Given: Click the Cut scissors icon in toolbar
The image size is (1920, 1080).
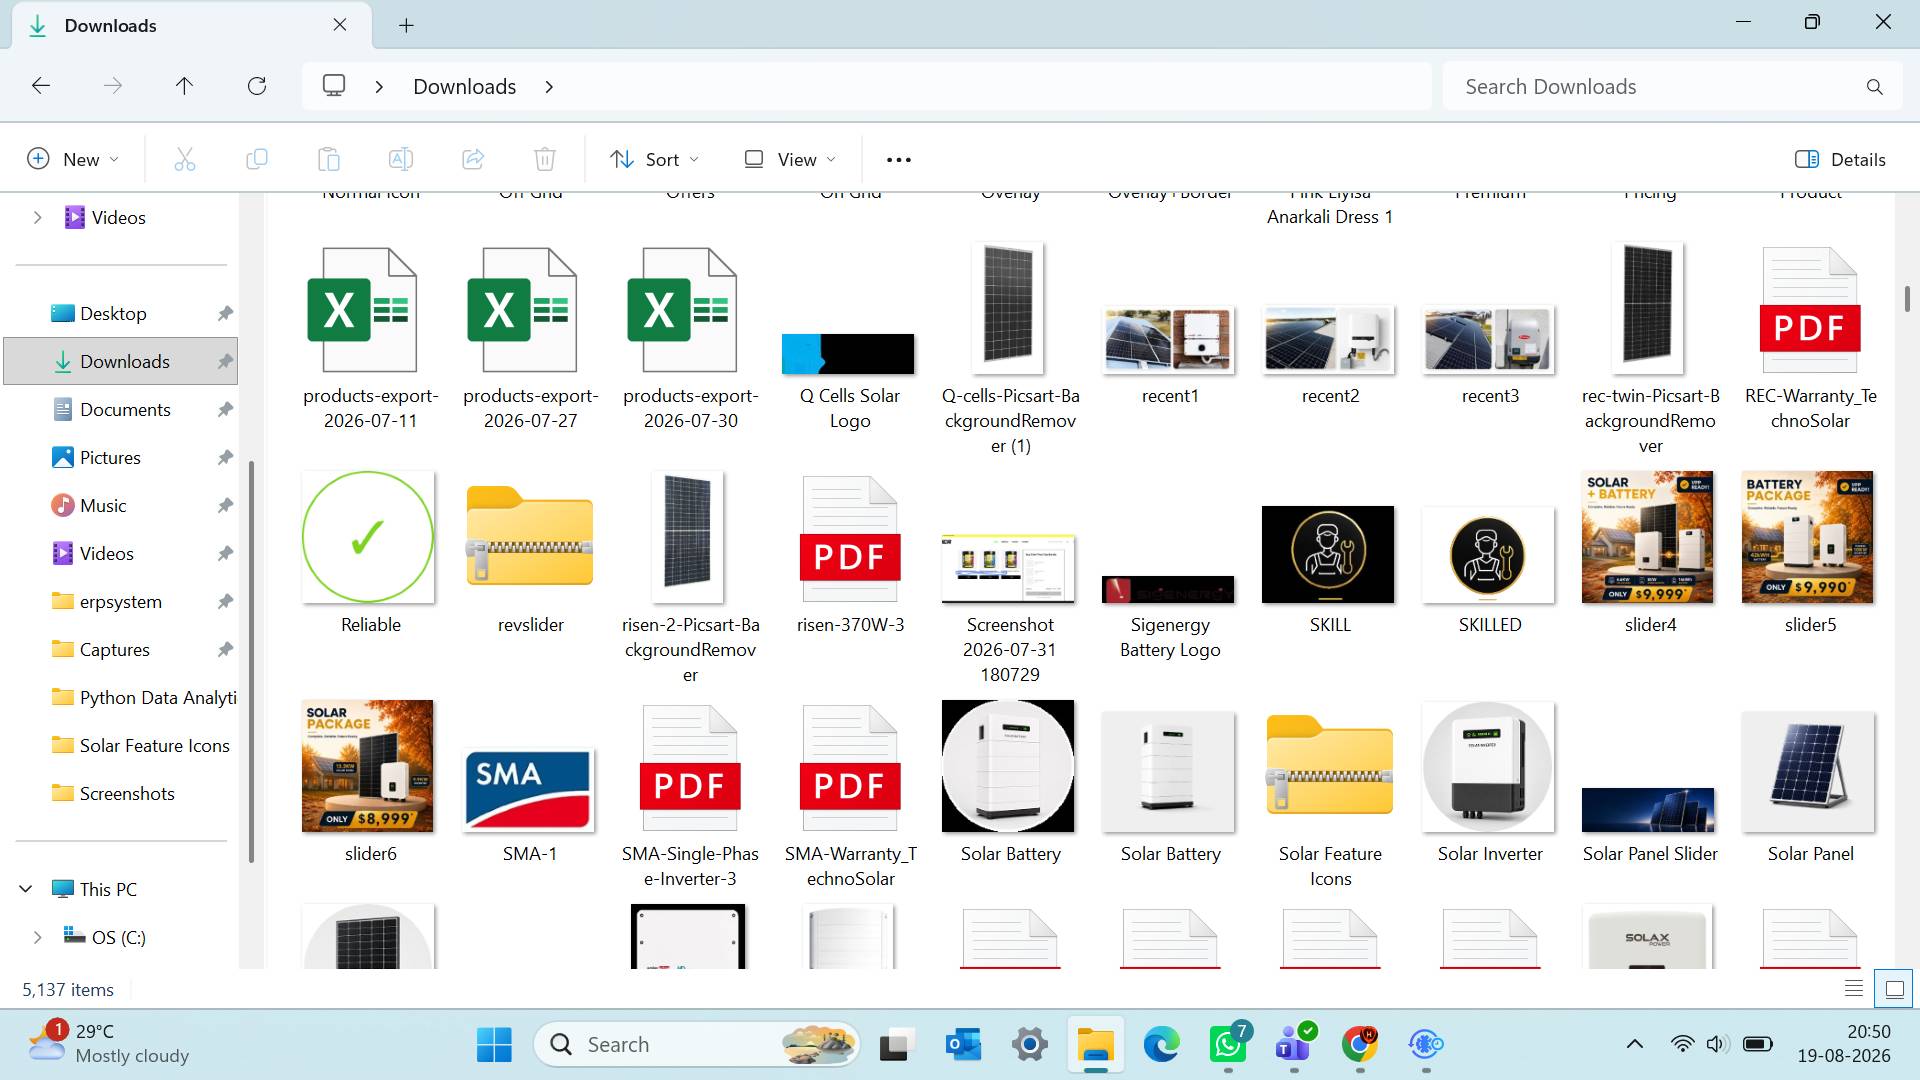Looking at the screenshot, I should click(185, 159).
